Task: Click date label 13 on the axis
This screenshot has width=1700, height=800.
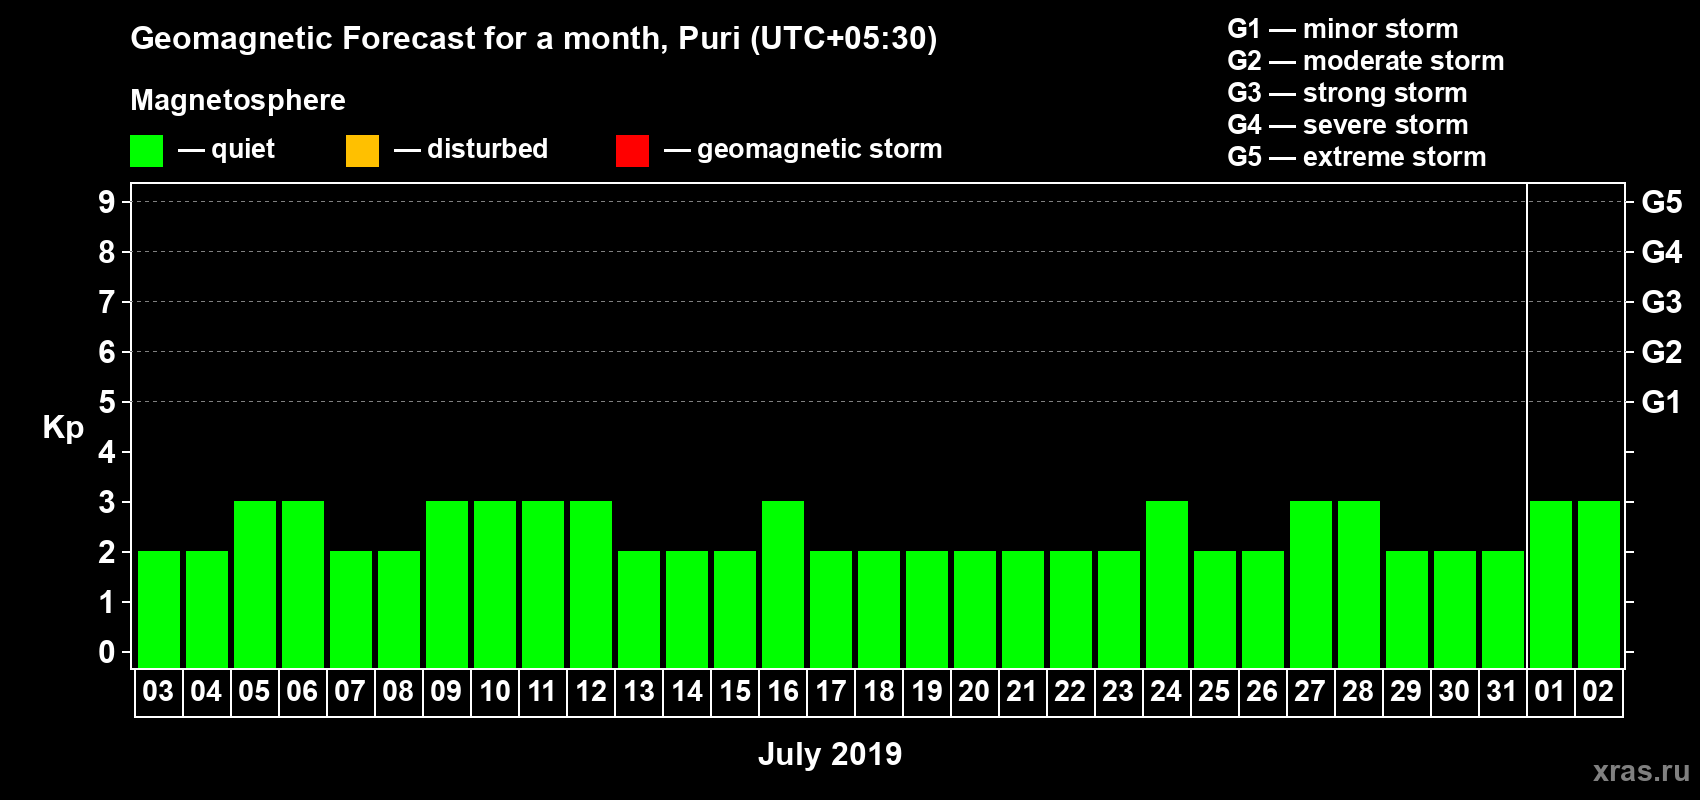Action: tap(638, 691)
